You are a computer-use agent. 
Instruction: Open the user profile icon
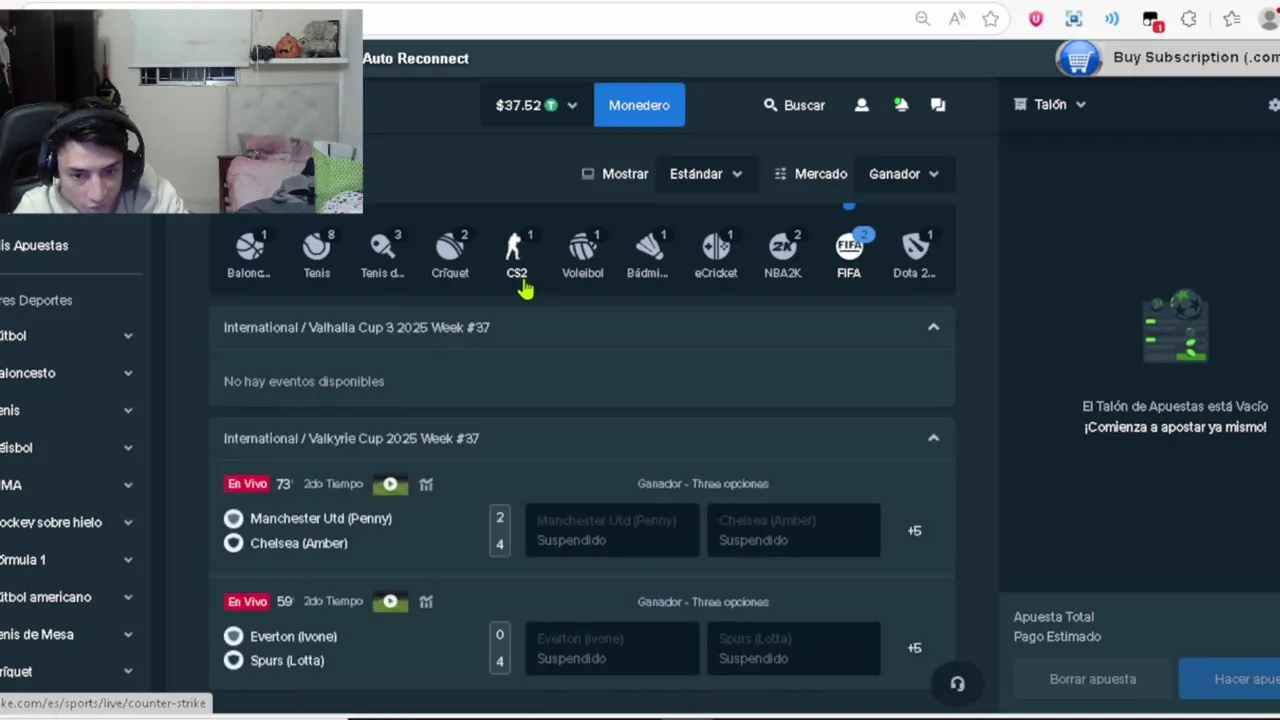point(862,105)
